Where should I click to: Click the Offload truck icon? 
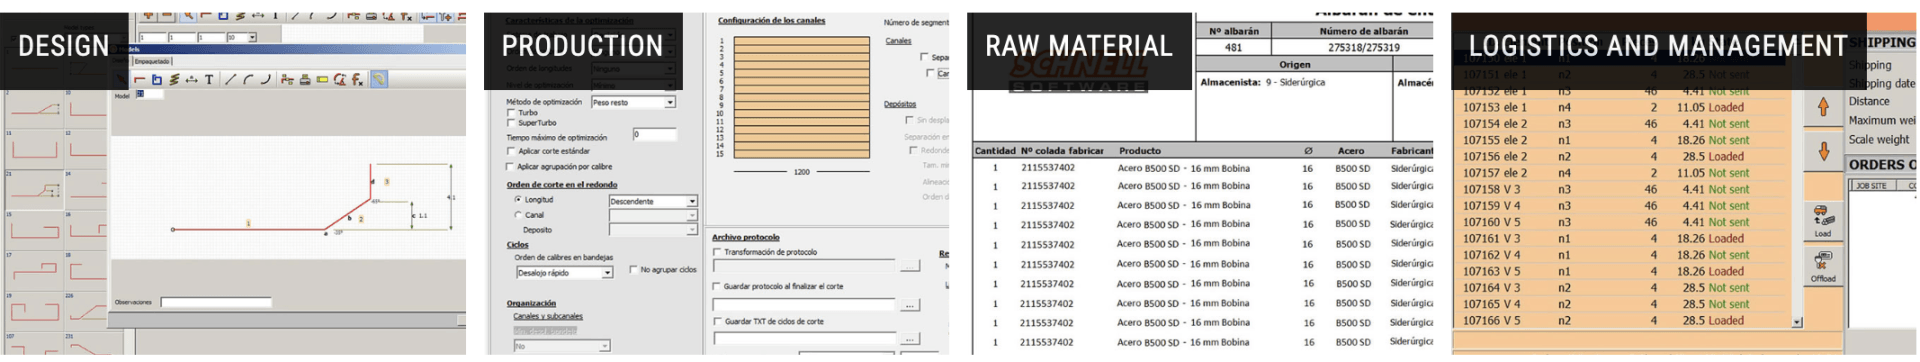(x=1823, y=266)
